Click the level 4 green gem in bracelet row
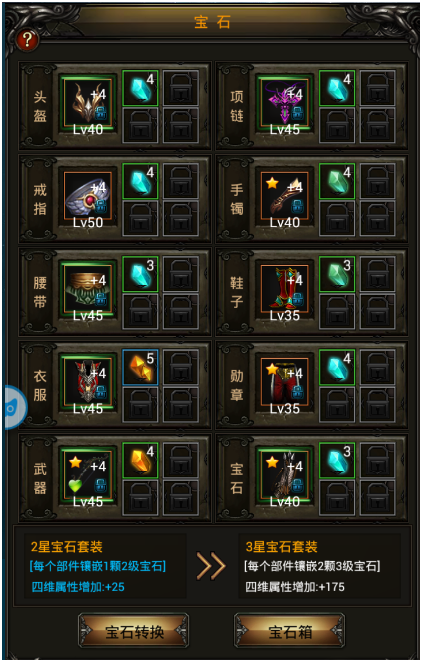 point(337,181)
